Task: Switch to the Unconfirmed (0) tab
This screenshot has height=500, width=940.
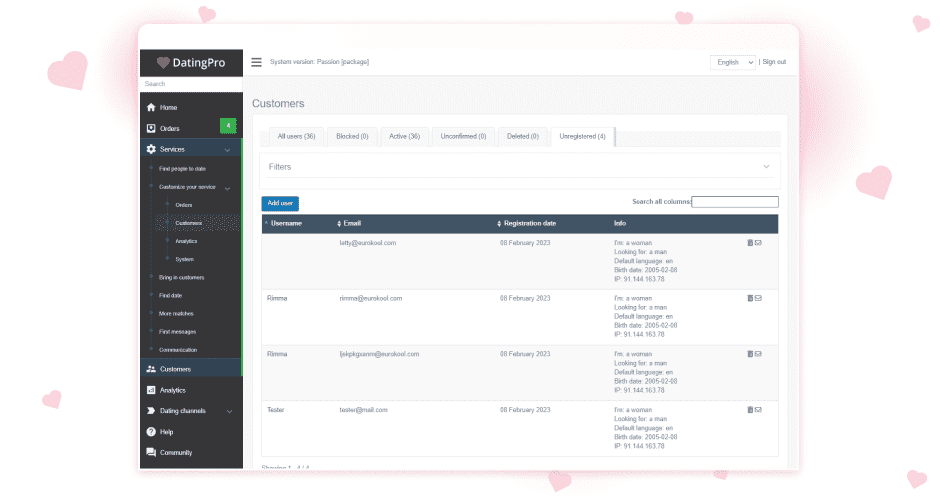Action: coord(463,137)
